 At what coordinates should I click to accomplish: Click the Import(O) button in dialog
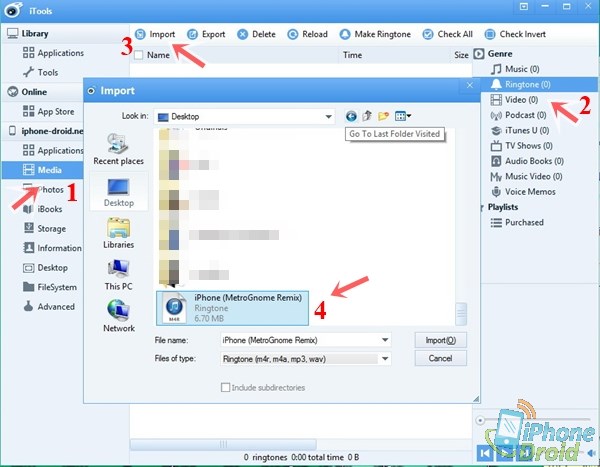pos(440,340)
